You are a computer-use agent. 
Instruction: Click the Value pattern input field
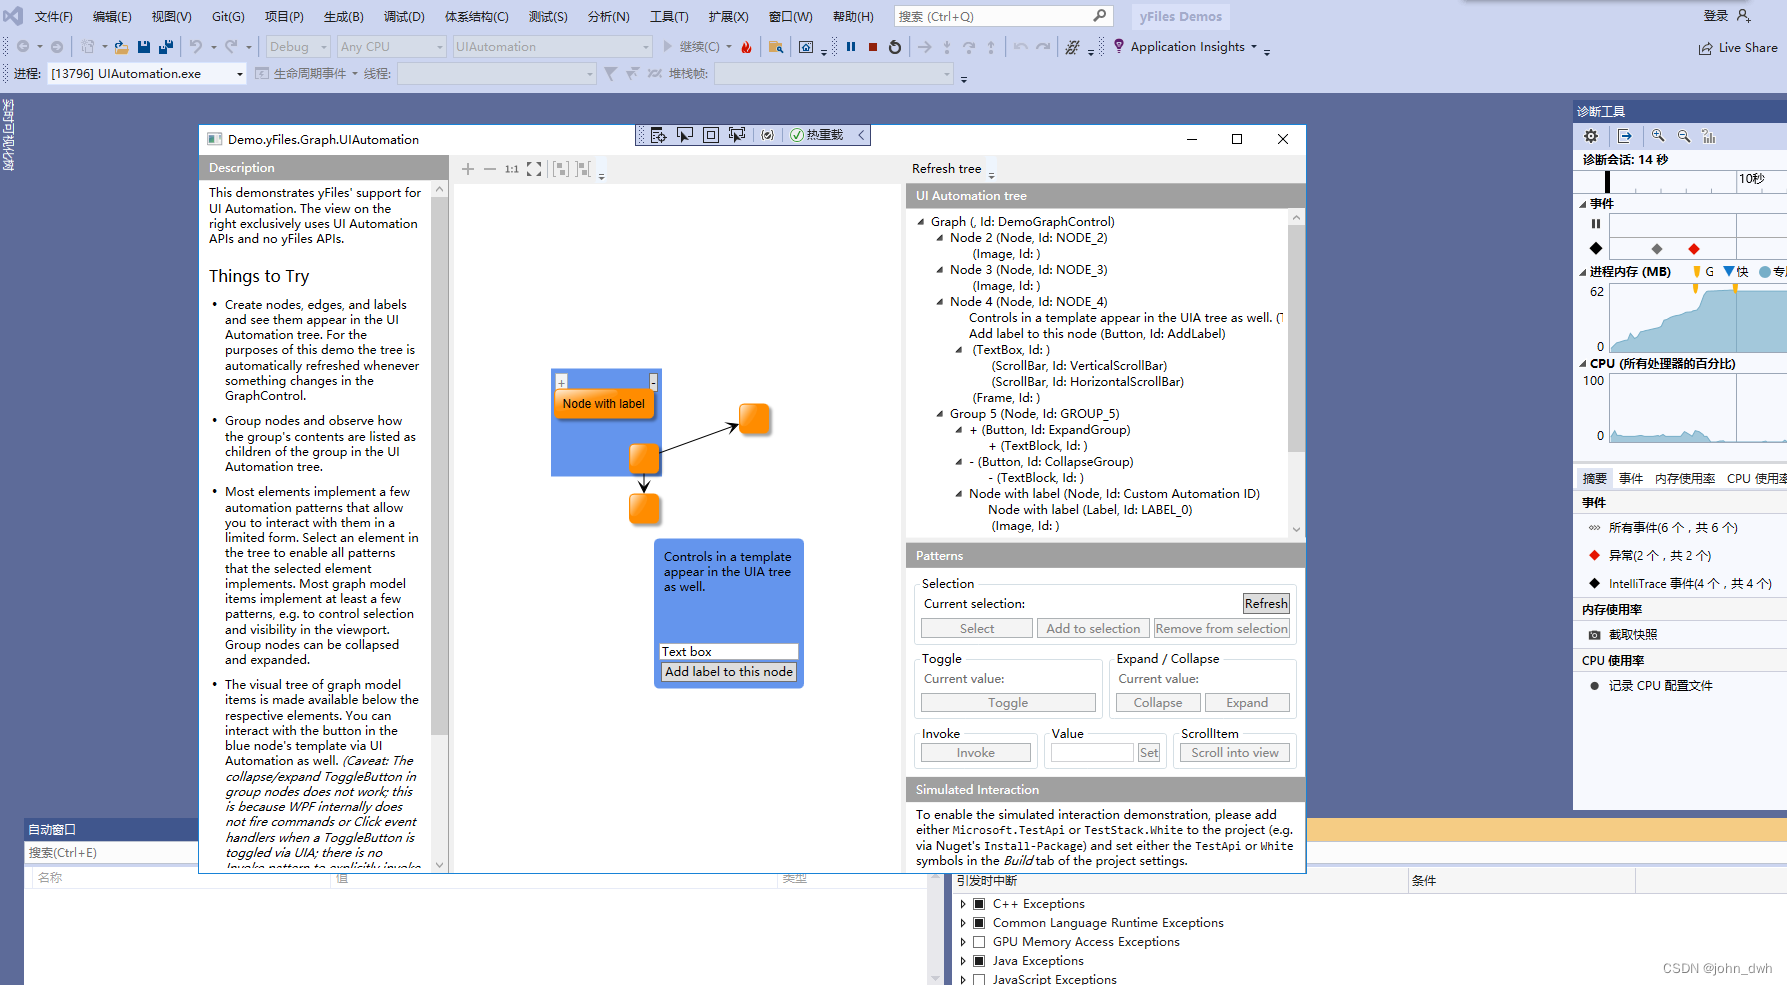(x=1092, y=753)
